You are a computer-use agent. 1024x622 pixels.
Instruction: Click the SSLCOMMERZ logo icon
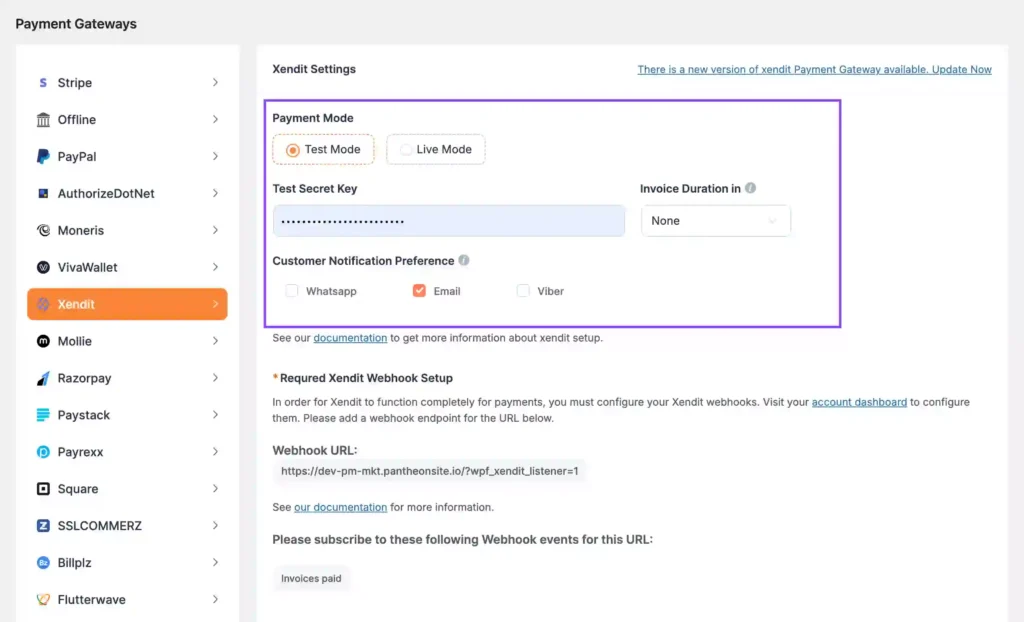tap(43, 526)
